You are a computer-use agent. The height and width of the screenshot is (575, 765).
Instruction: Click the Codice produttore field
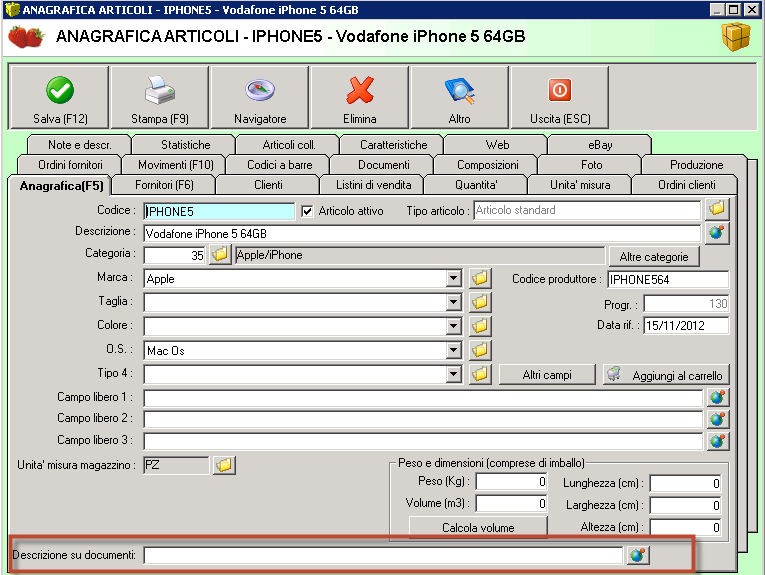(x=668, y=279)
